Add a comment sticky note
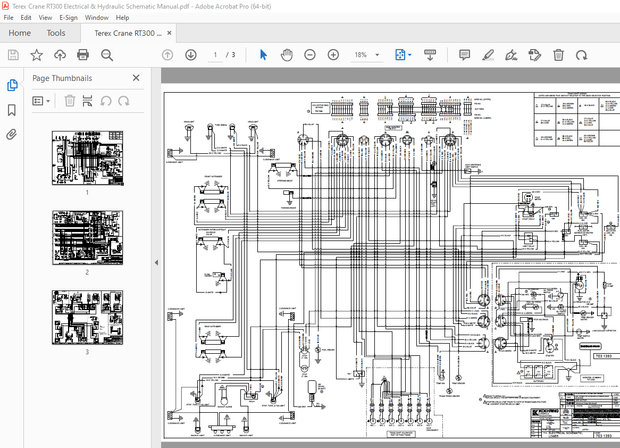This screenshot has height=448, width=620. pyautogui.click(x=465, y=55)
